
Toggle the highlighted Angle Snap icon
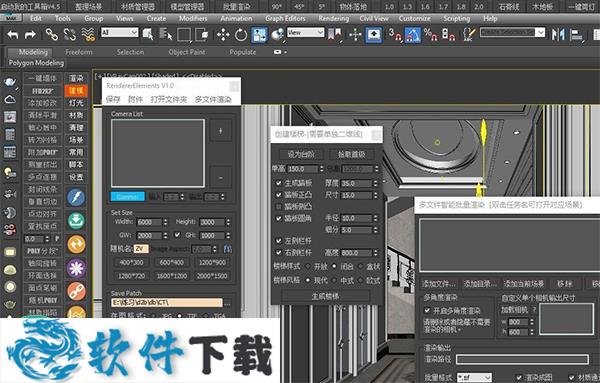pos(413,35)
